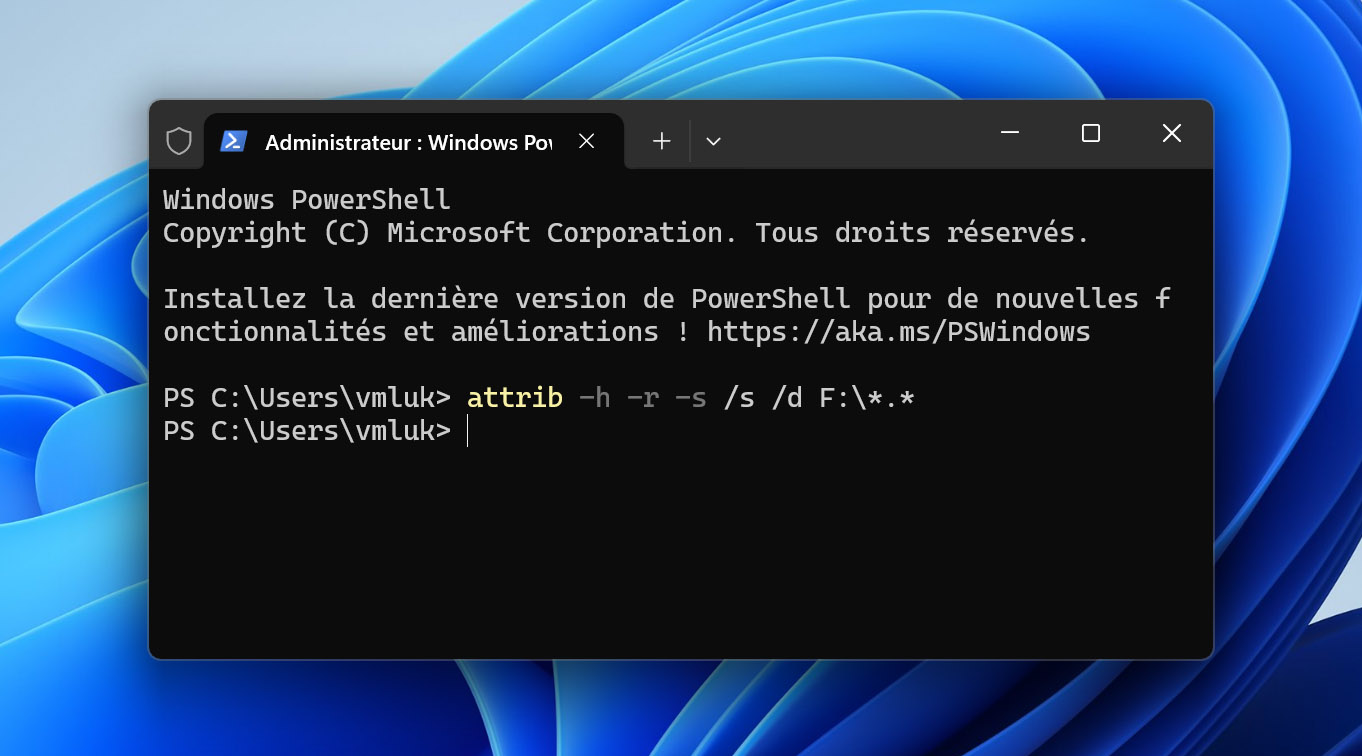Open the https://aka.ms/PSWindows link

[x=898, y=331]
